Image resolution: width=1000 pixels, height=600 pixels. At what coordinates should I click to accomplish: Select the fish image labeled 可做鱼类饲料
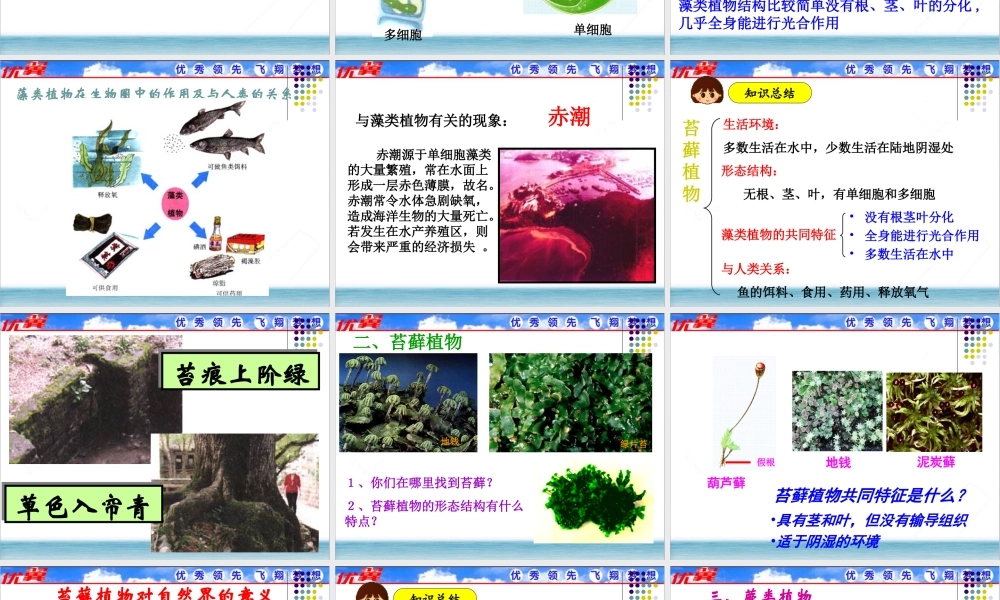pos(225,135)
